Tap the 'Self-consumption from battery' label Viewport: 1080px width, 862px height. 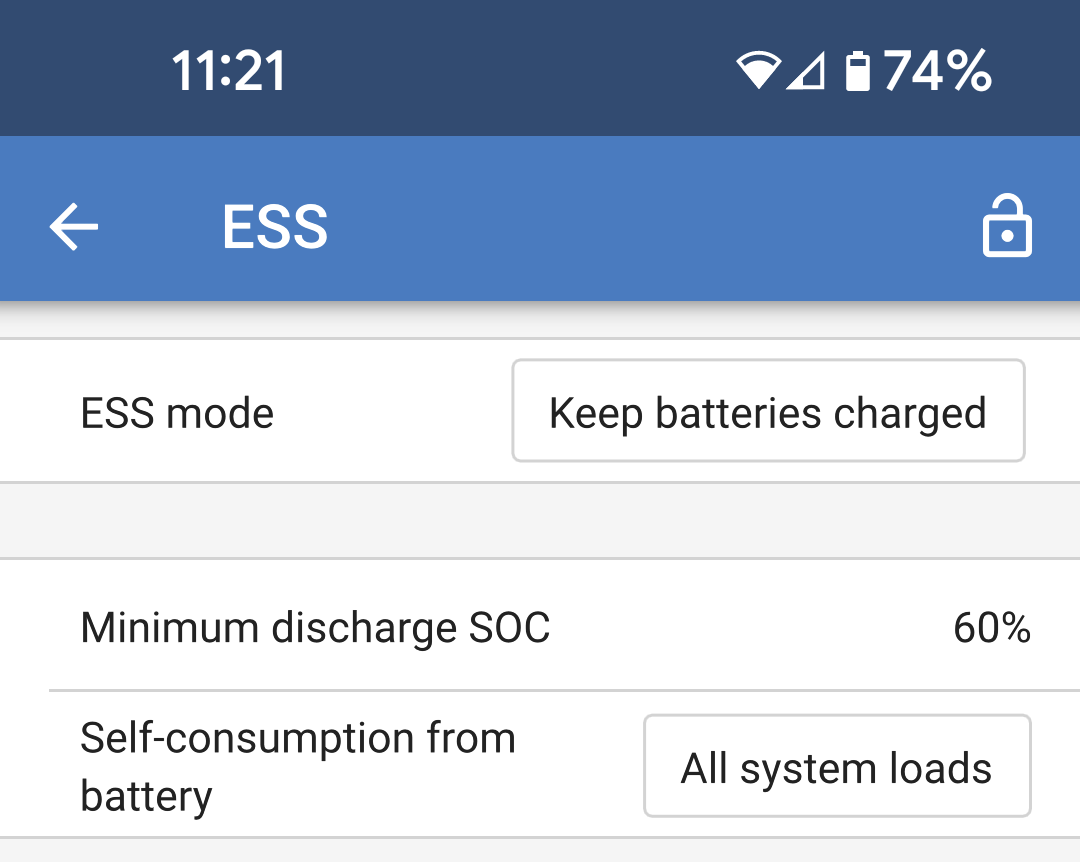click(297, 767)
